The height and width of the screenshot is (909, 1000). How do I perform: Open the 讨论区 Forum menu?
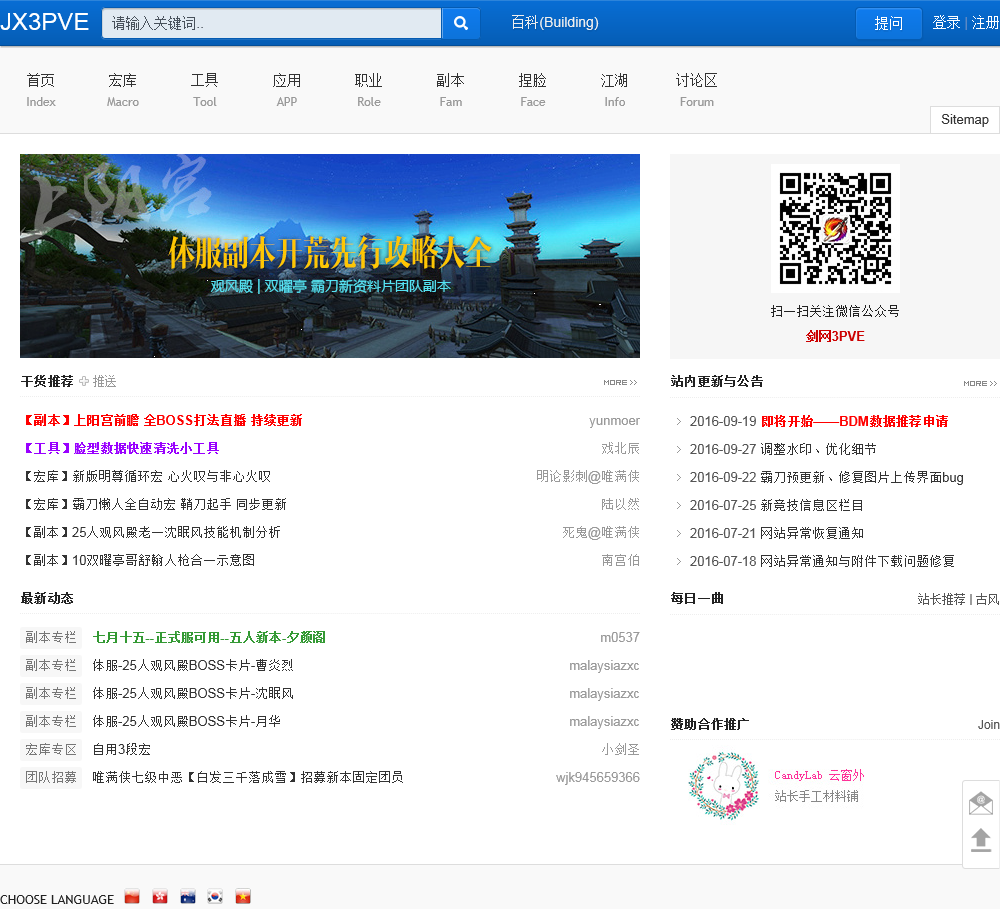click(x=696, y=90)
